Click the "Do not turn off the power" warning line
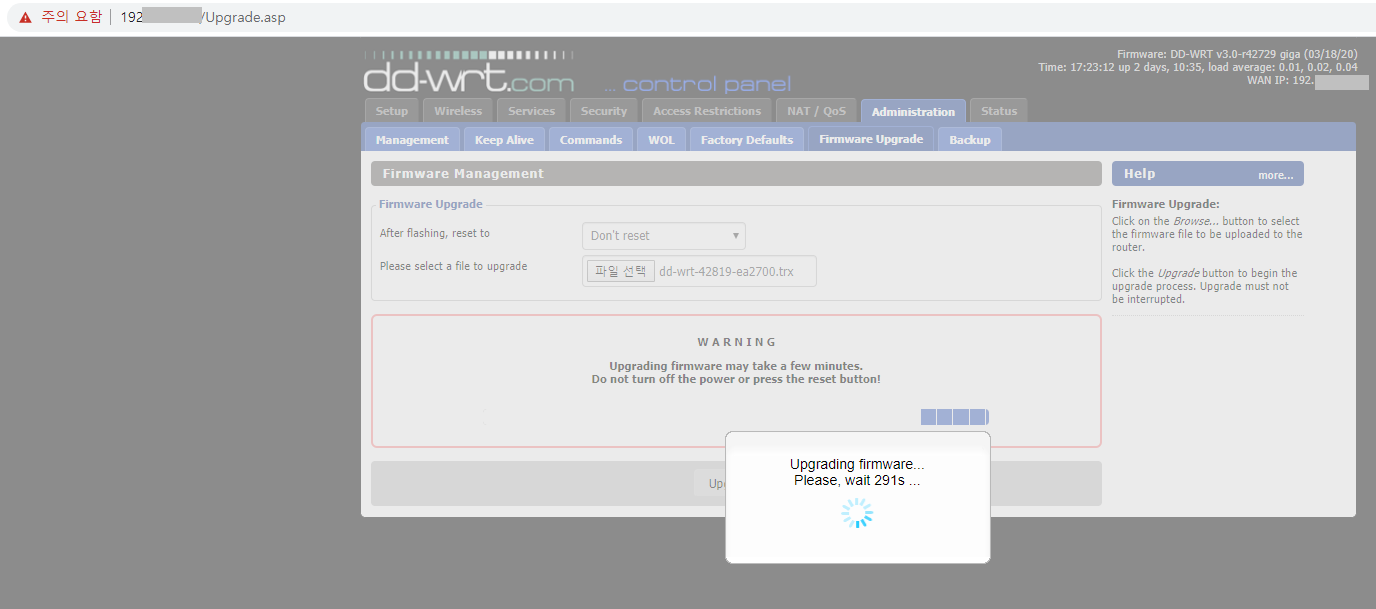This screenshot has height=609, width=1376. [x=736, y=379]
